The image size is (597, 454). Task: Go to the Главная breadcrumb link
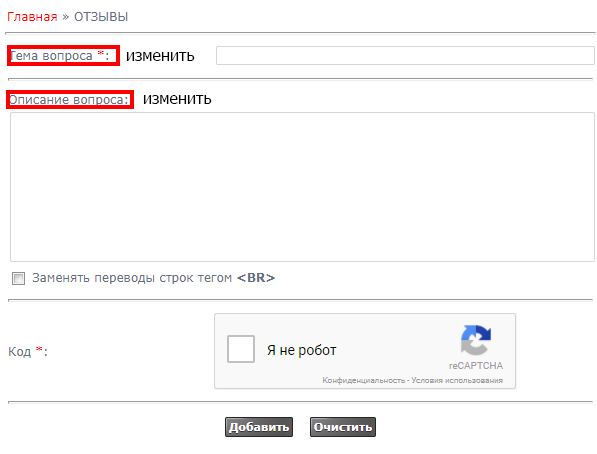click(32, 17)
